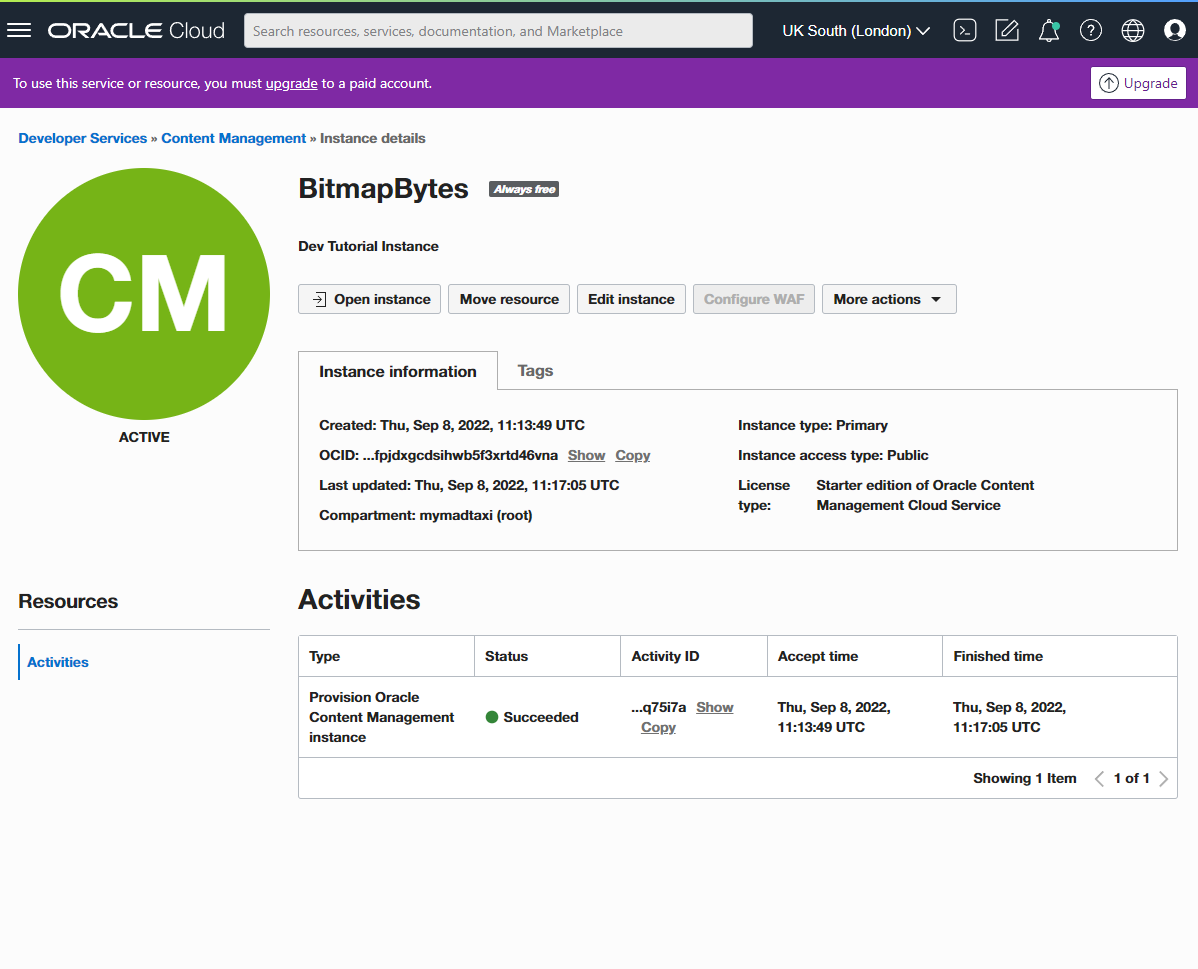Click the Upgrade button in banner
Viewport: 1198px width, 969px height.
click(1138, 83)
